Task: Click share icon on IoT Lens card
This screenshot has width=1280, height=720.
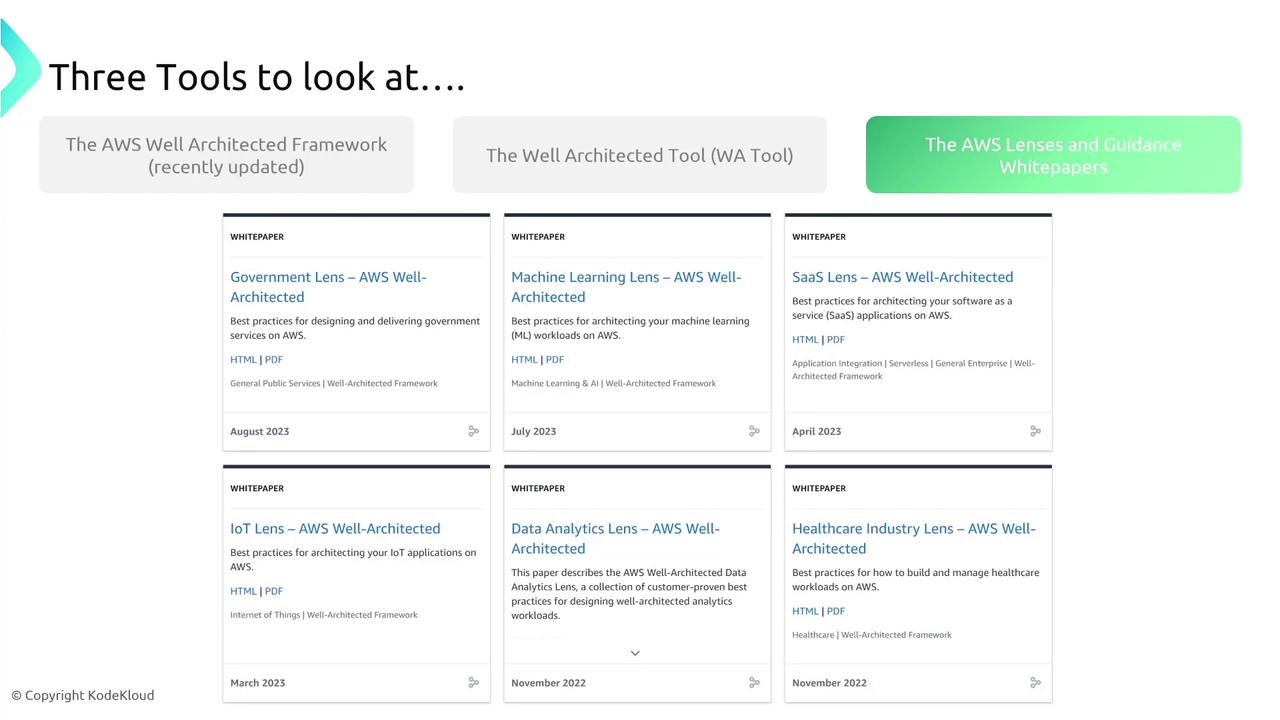Action: 473,683
